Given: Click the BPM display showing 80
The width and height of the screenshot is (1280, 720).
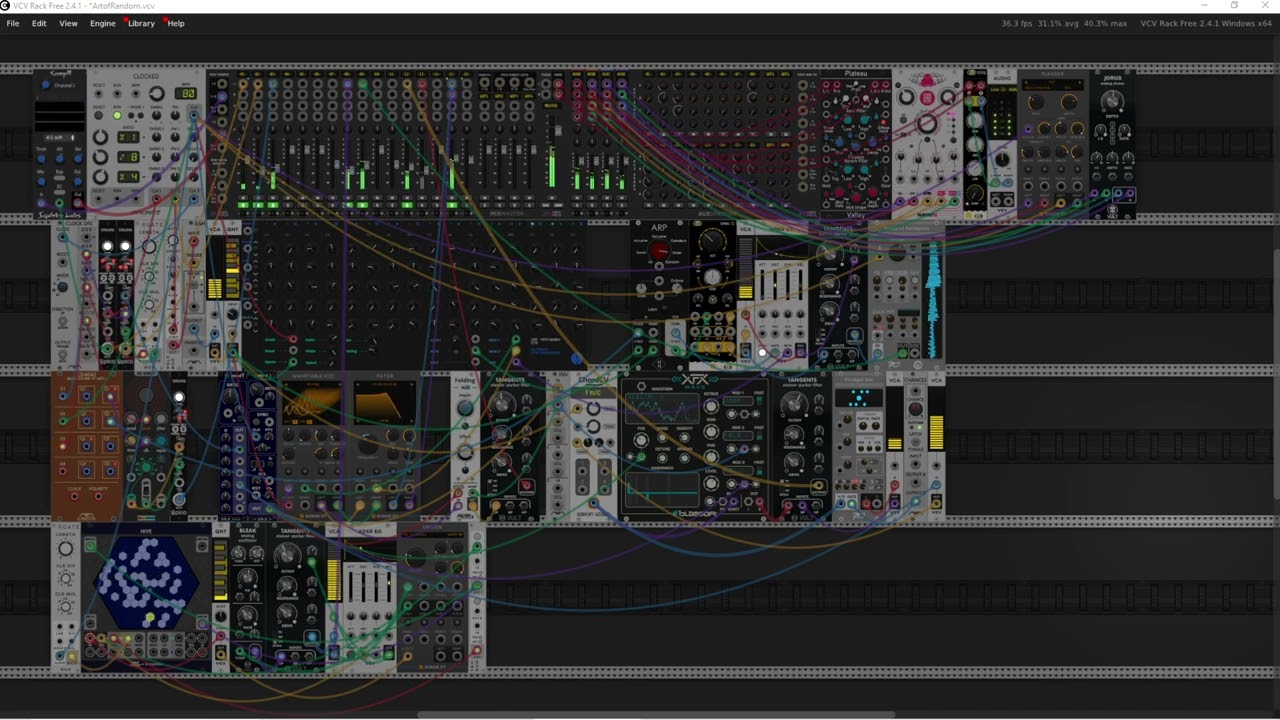Looking at the screenshot, I should [186, 93].
